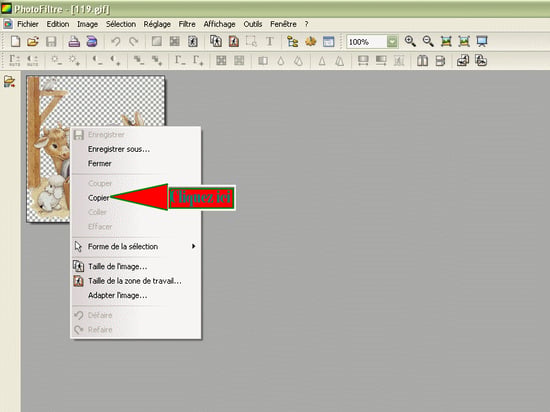Click the Brightness minus icon
This screenshot has width=550, height=412.
[x=56, y=61]
